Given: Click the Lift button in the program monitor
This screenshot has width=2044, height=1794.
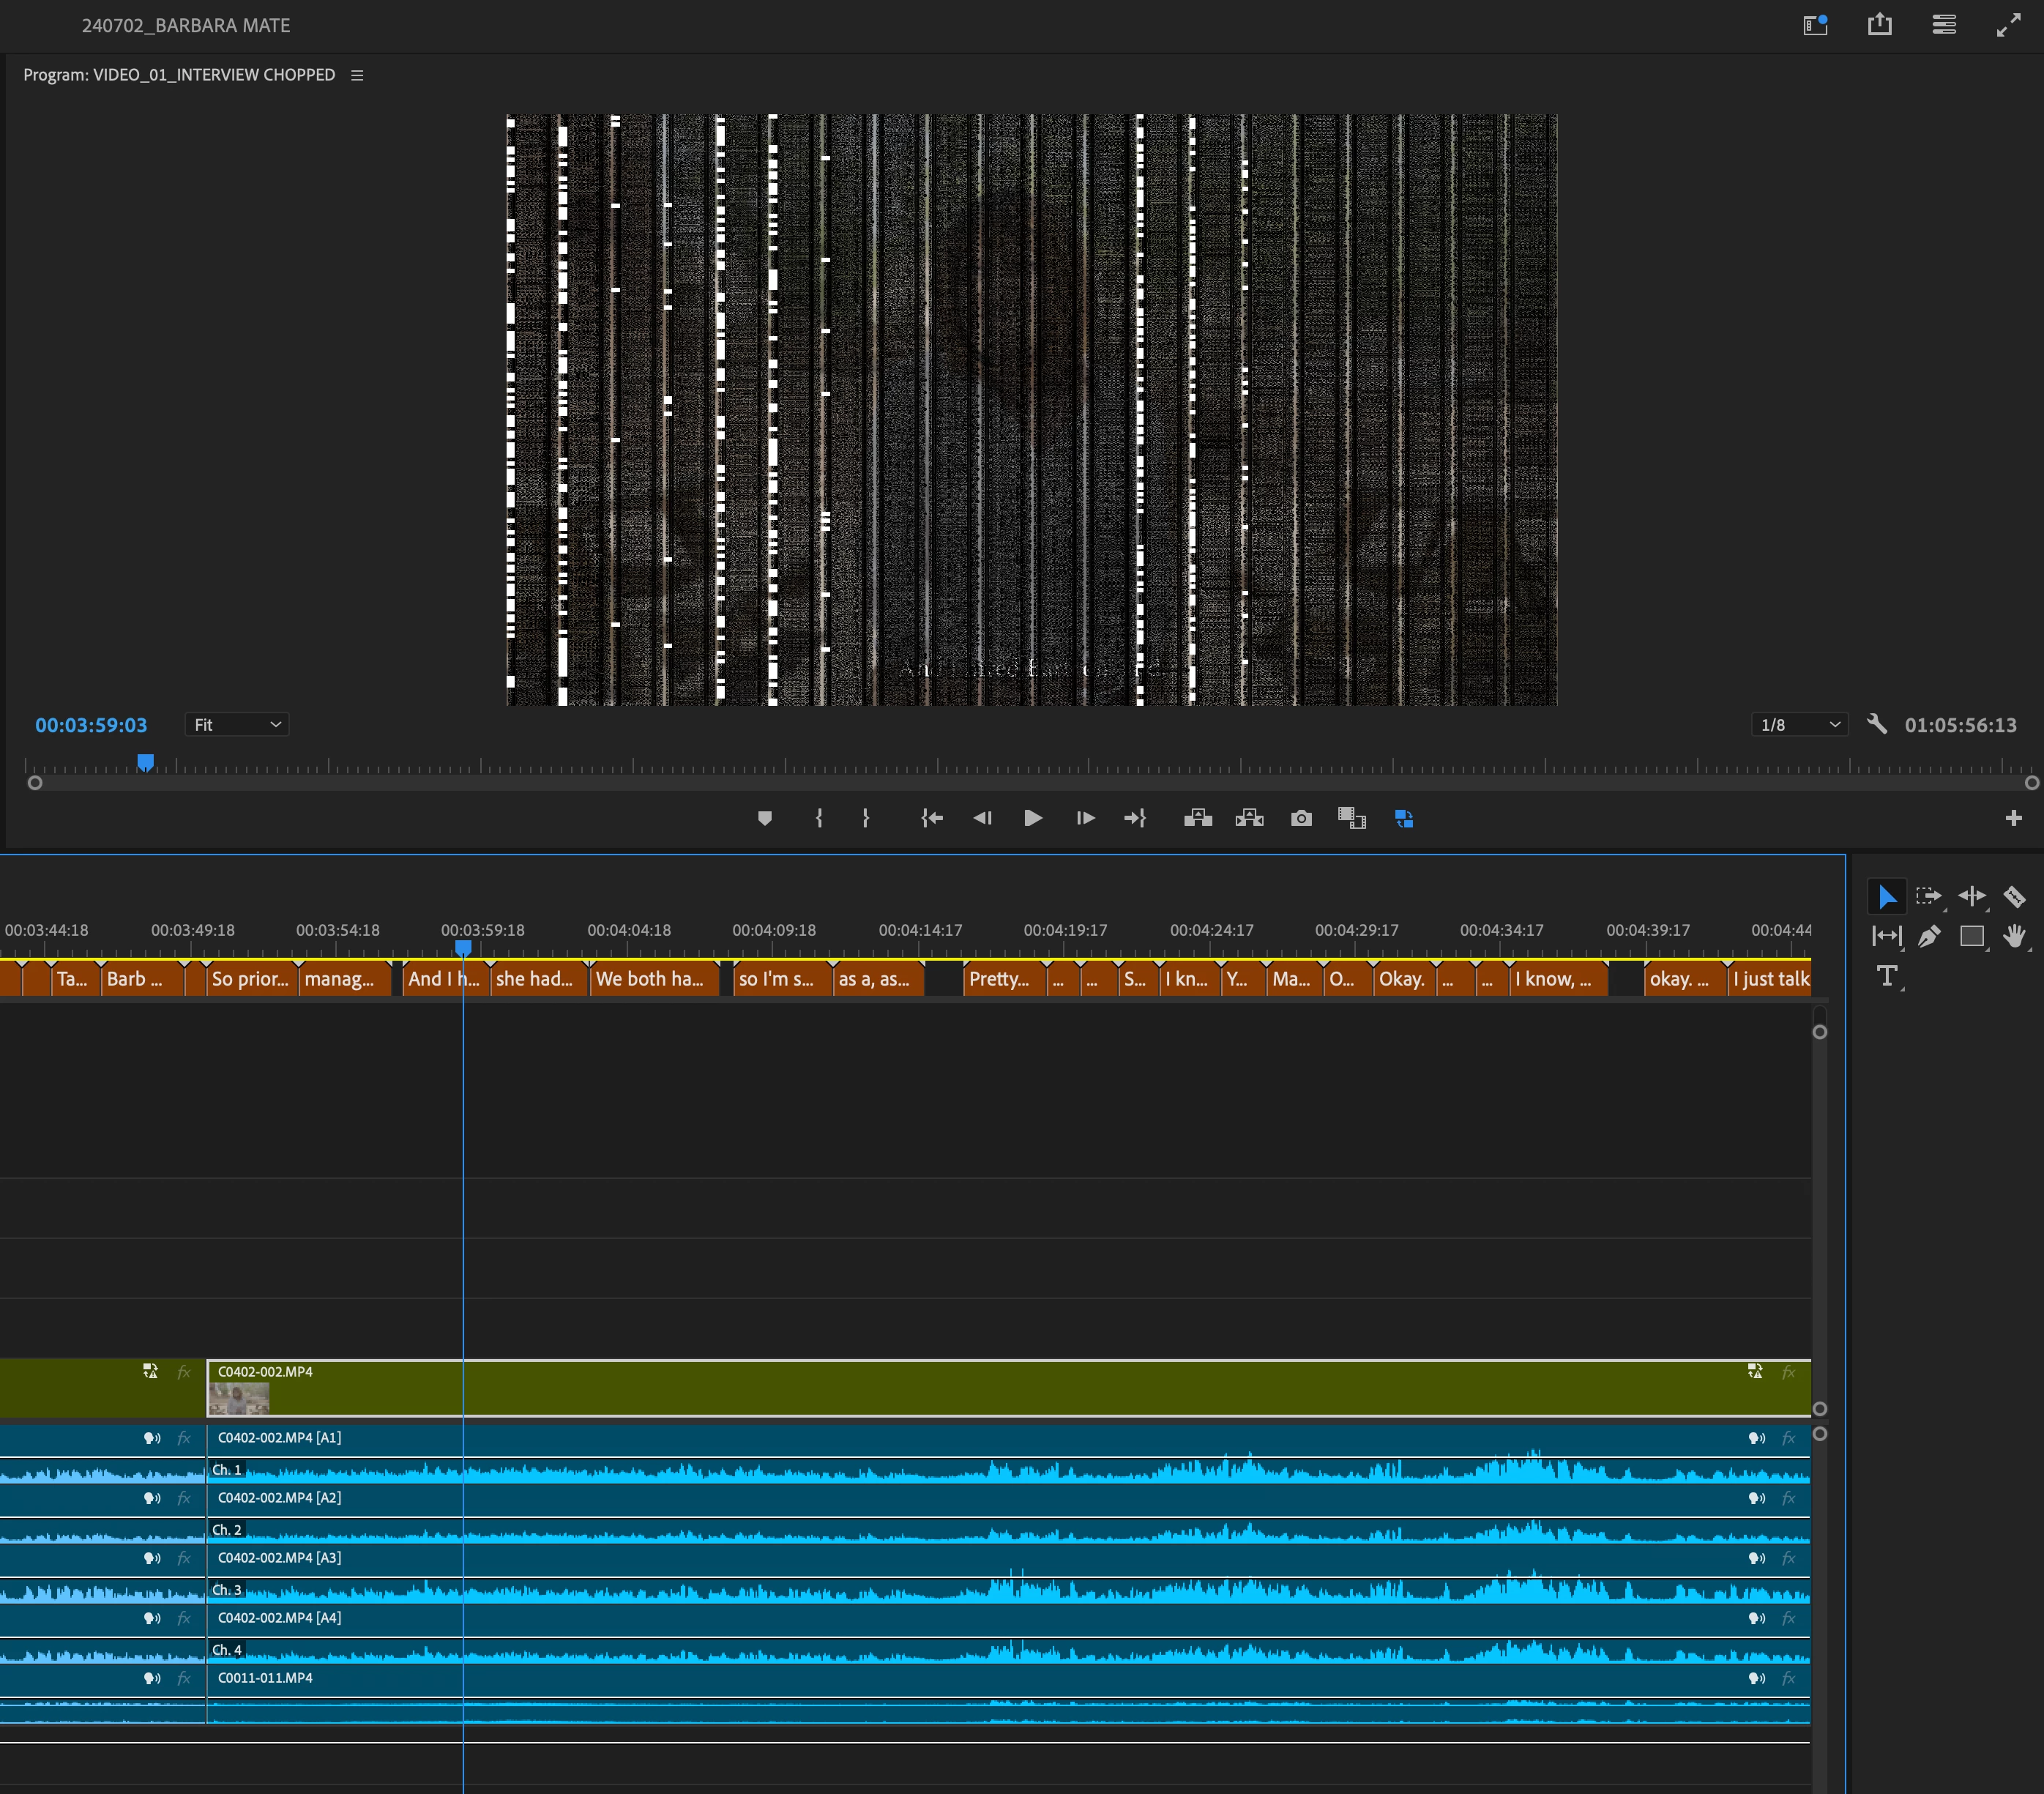Looking at the screenshot, I should click(x=1198, y=819).
